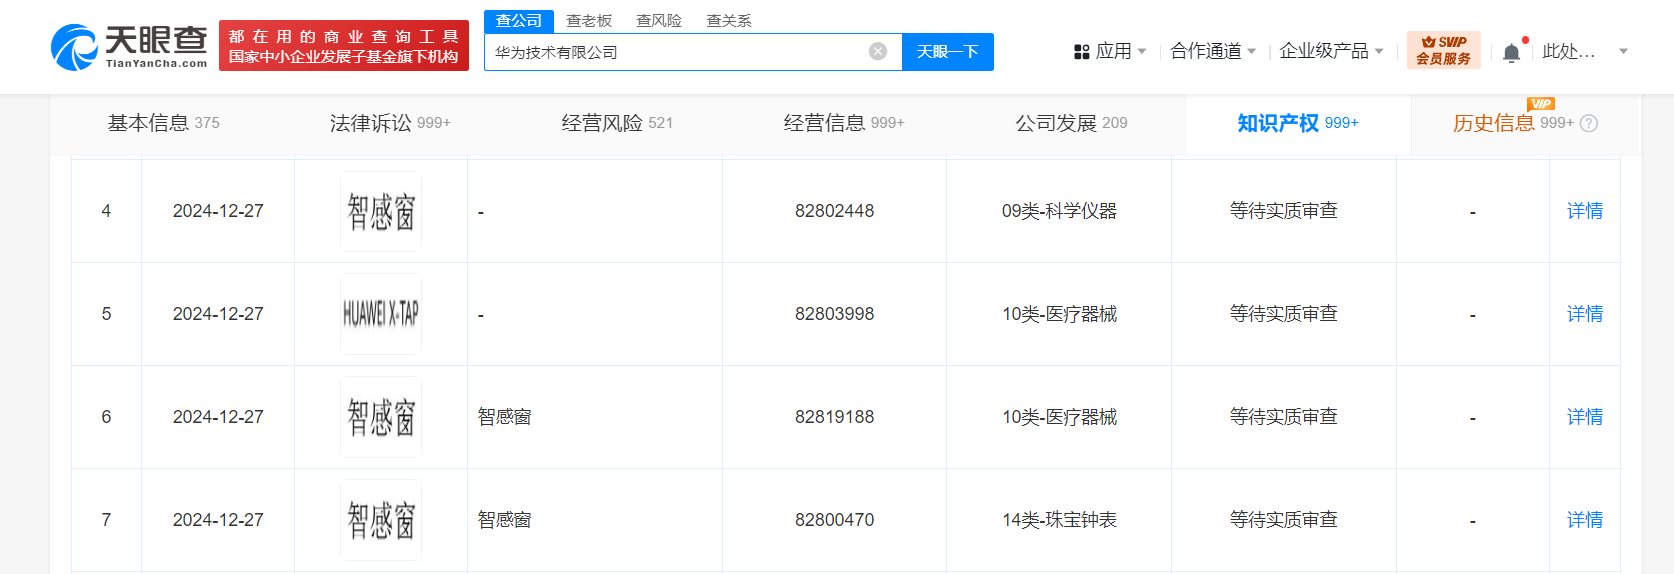Open 详情 for trademark 82800470

point(1584,520)
